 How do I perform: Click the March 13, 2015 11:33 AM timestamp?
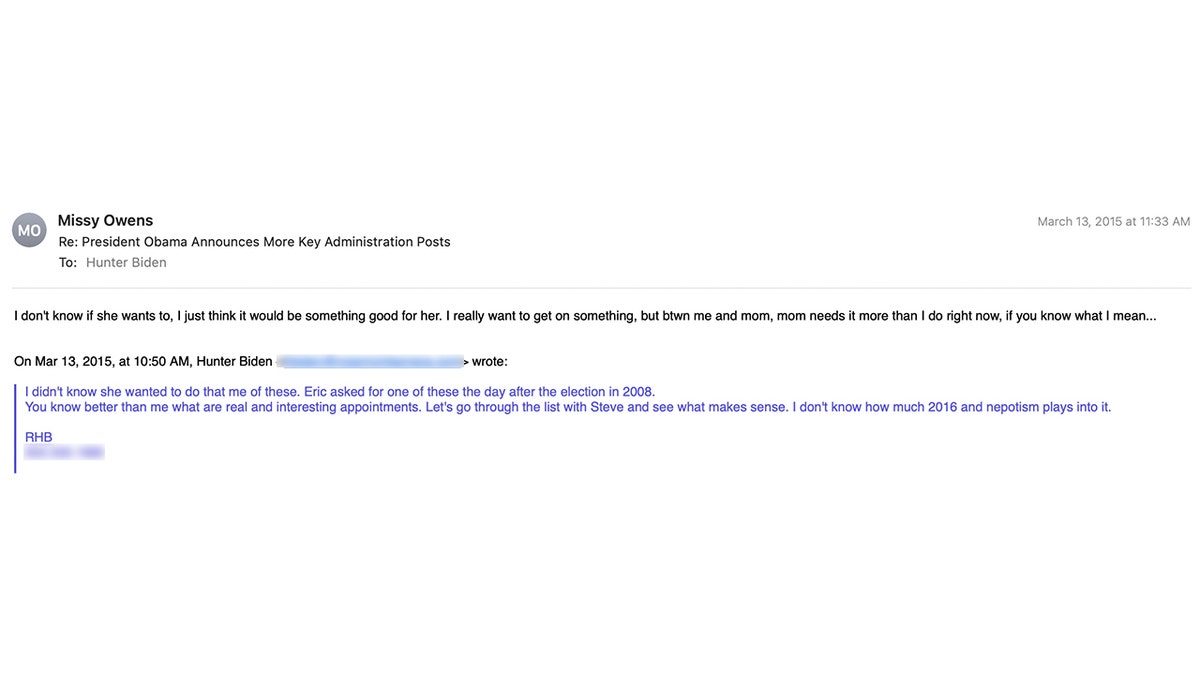1113,222
